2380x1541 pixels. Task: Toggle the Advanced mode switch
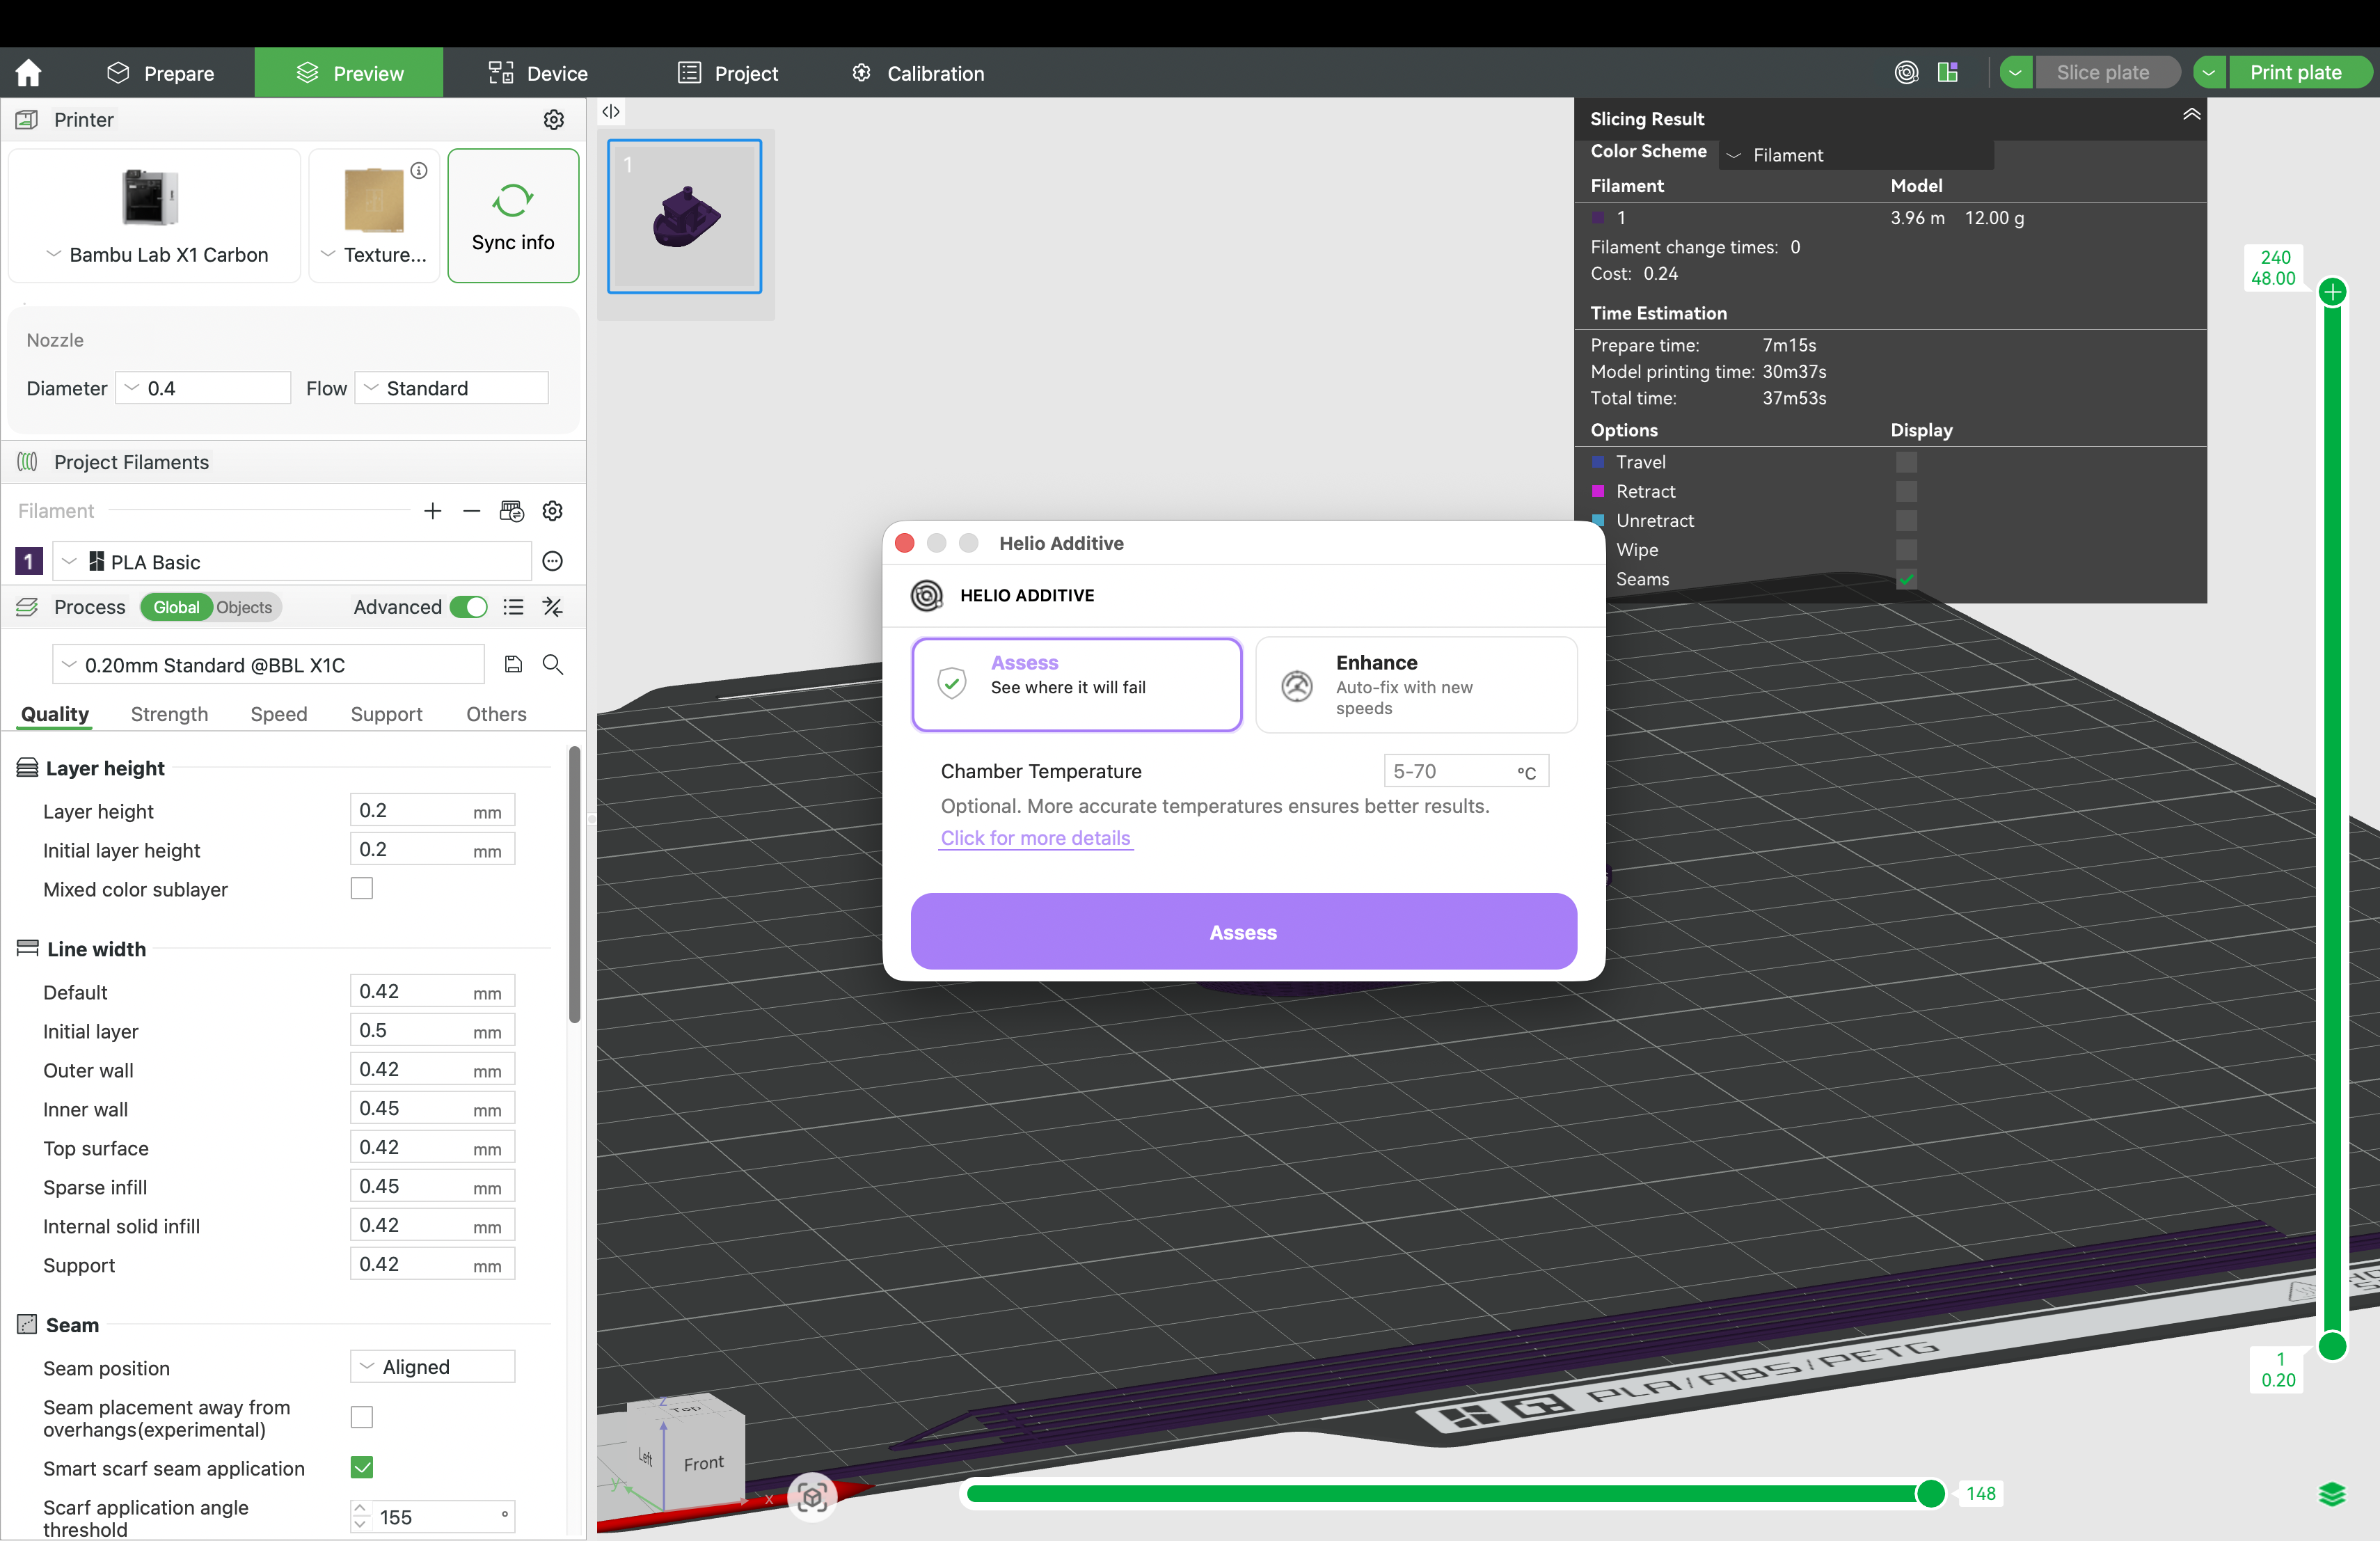(468, 607)
